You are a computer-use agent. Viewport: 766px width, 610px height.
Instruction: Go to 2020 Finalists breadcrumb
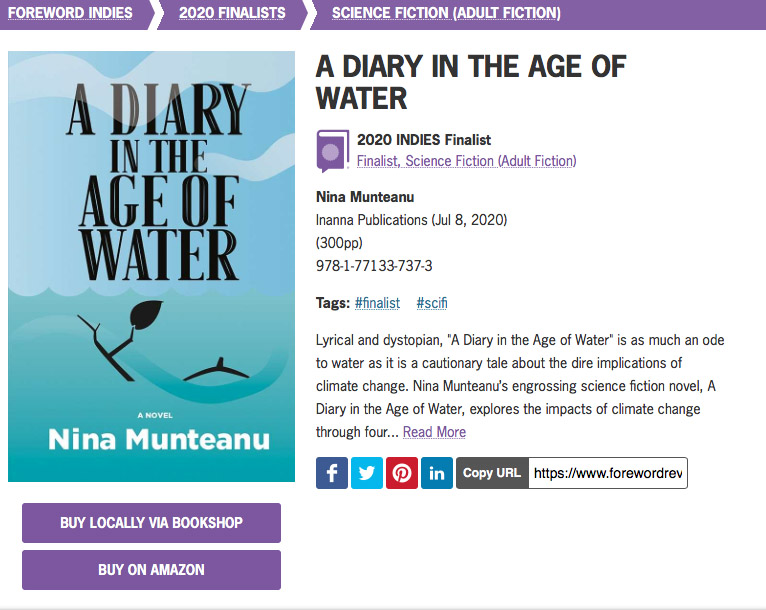(x=232, y=13)
